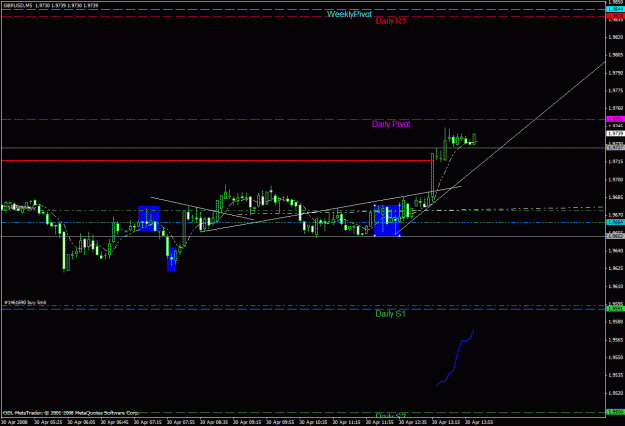Click the 30 Apr 05:25 time label
Screen dimensions: 625x426
[48, 422]
